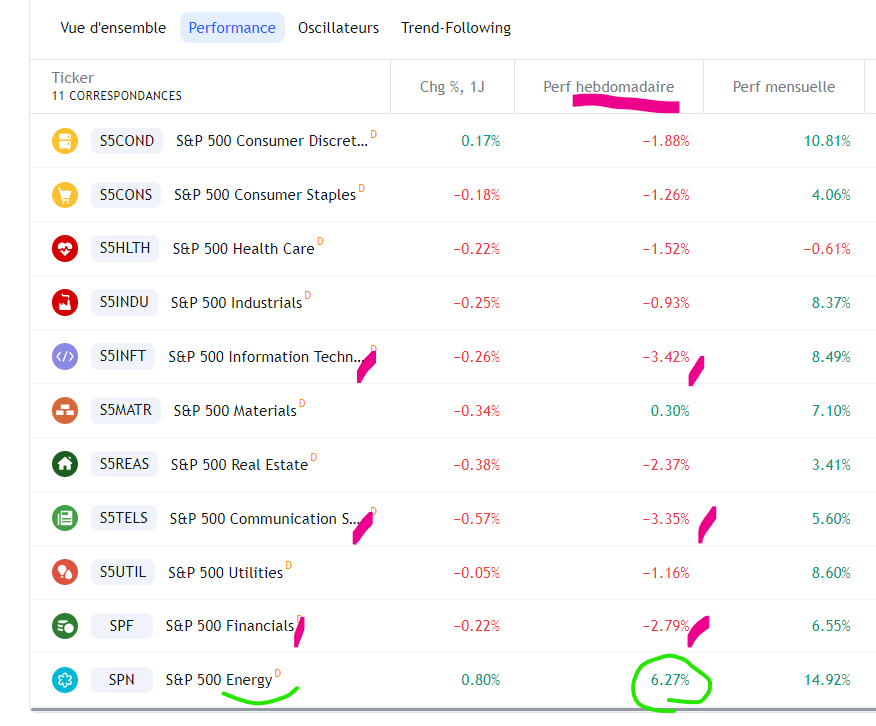Click the Ticker column header
The height and width of the screenshot is (726, 876).
coord(73,78)
